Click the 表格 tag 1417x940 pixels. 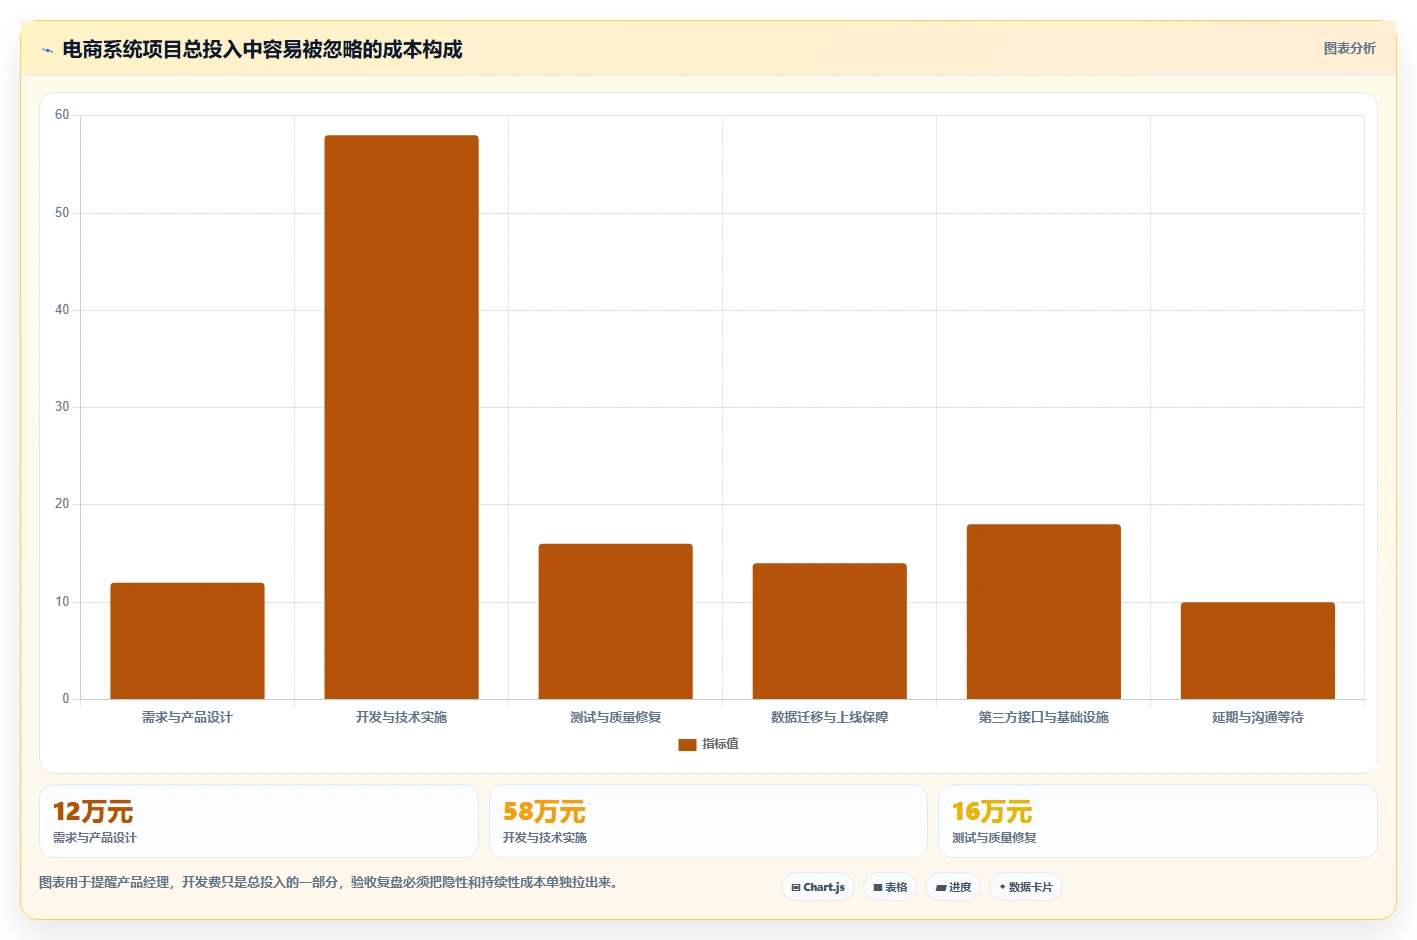pos(890,887)
